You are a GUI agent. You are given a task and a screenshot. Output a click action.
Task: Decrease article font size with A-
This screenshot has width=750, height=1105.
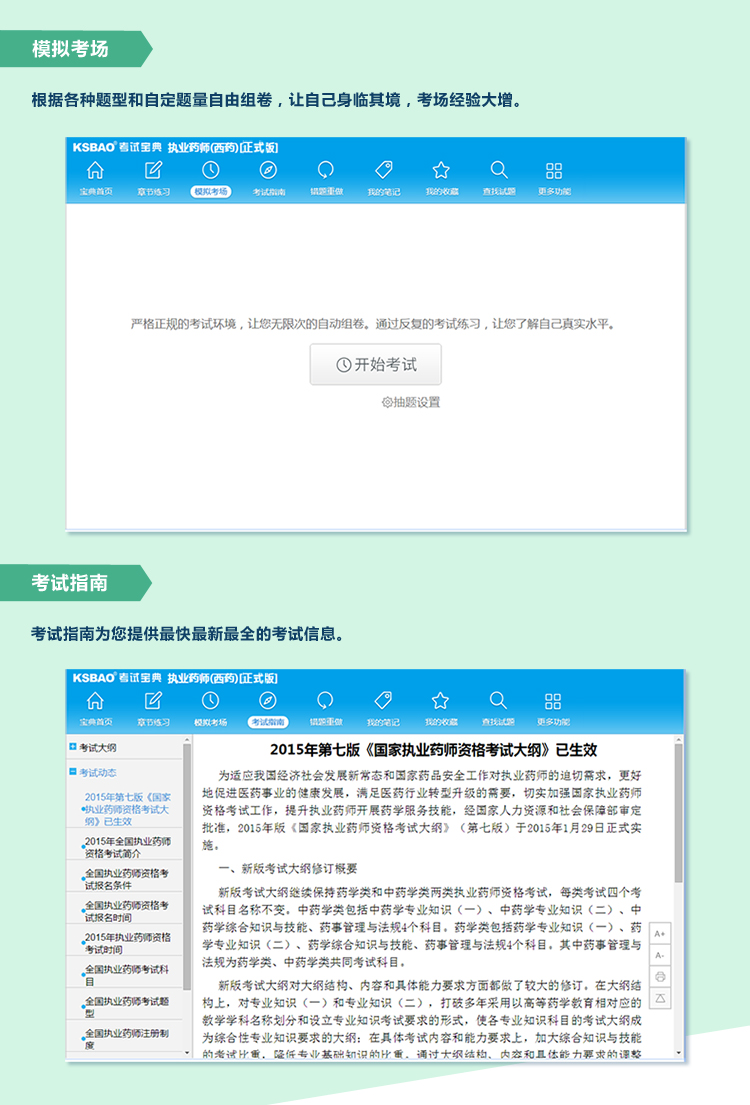click(660, 955)
